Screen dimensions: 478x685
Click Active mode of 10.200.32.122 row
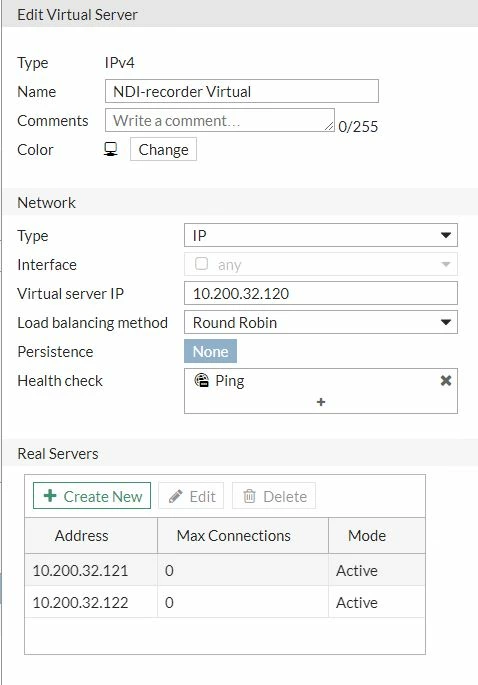click(357, 602)
